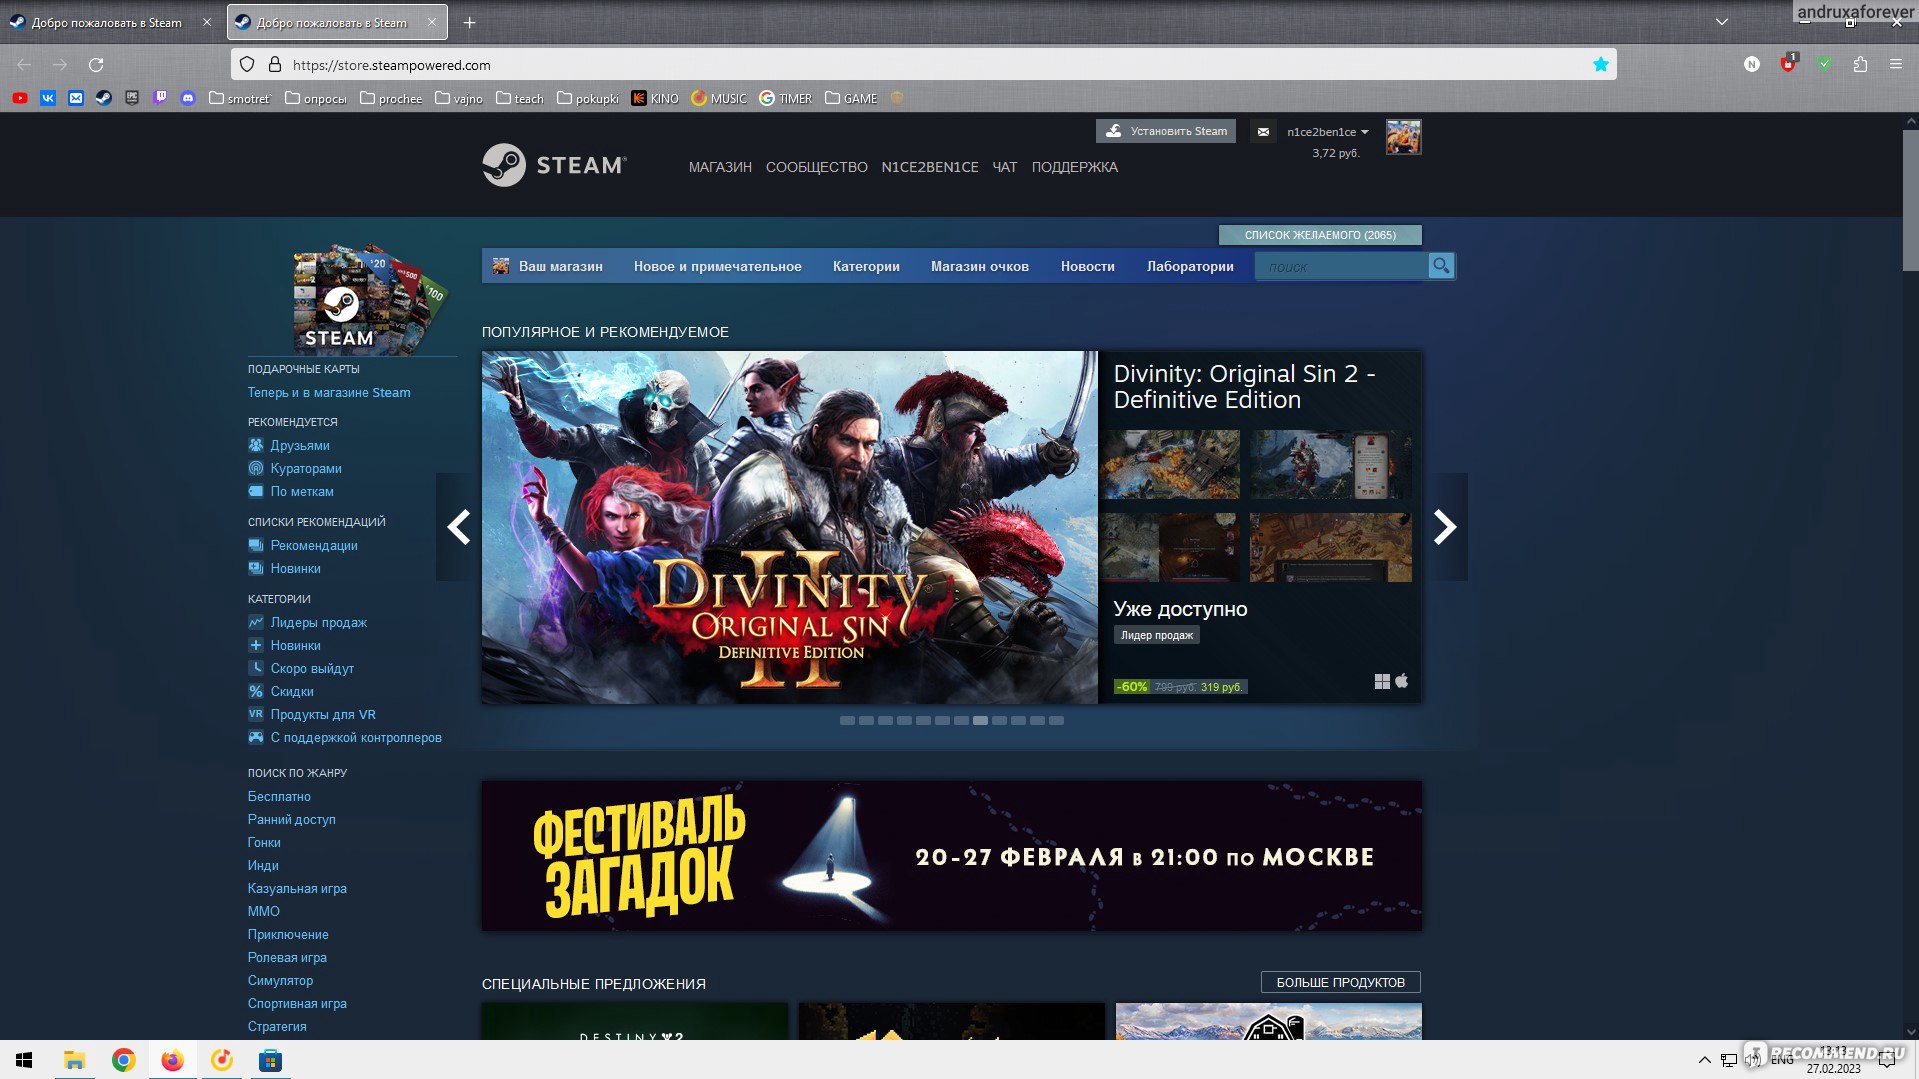Expand the list all tabs chevron

(x=1722, y=21)
